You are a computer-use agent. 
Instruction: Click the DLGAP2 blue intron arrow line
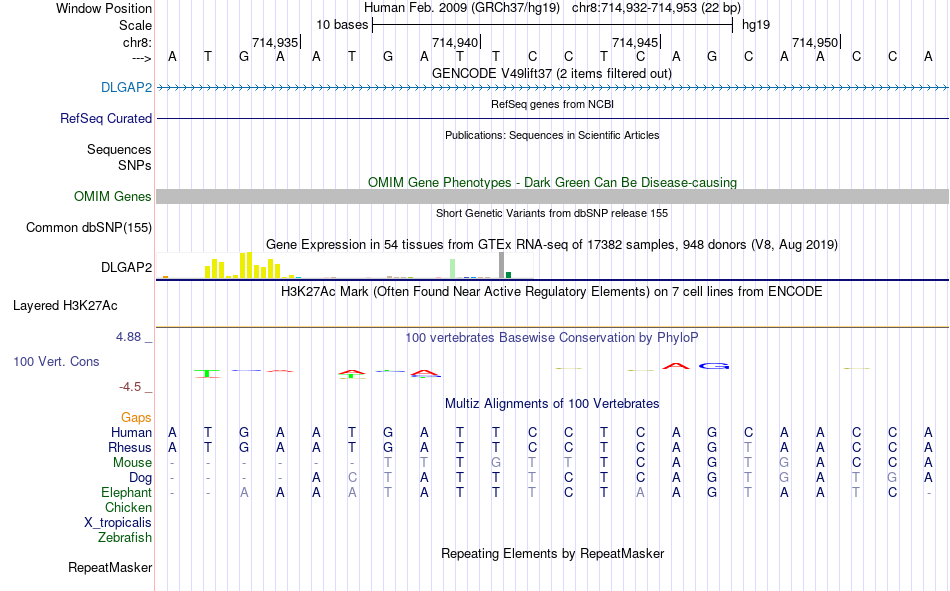(x=553, y=88)
